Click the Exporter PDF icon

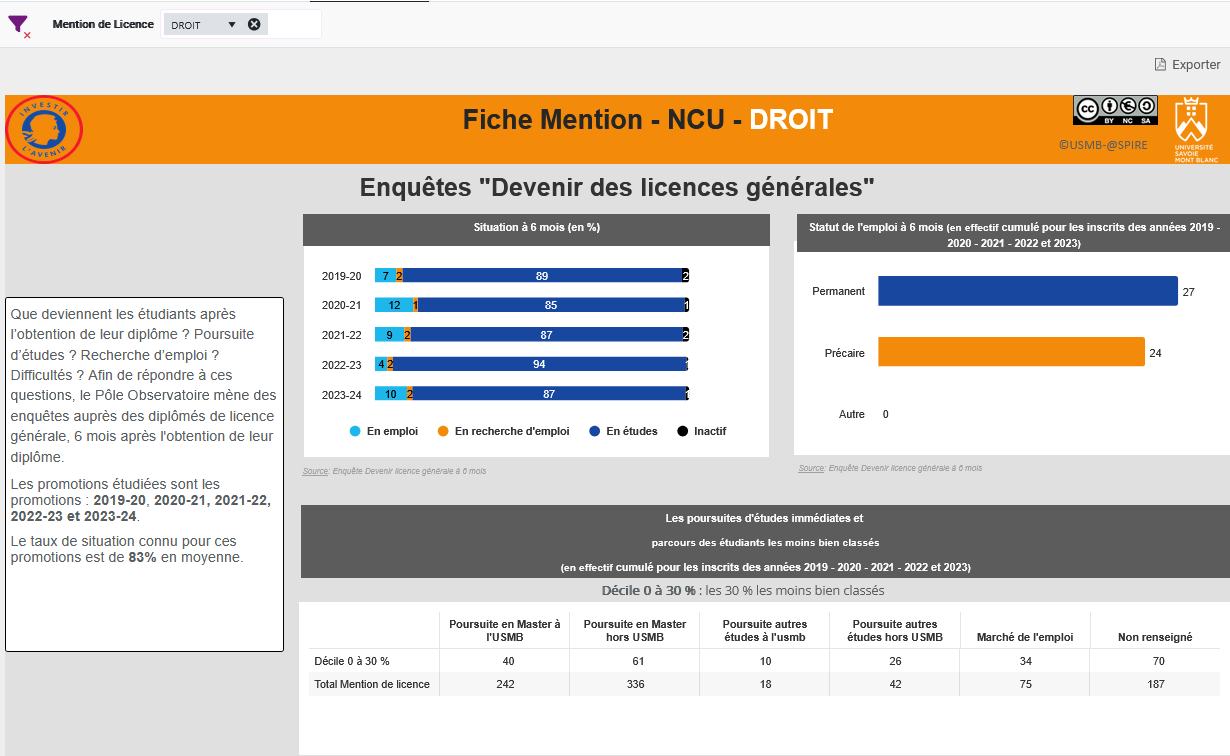[1160, 65]
